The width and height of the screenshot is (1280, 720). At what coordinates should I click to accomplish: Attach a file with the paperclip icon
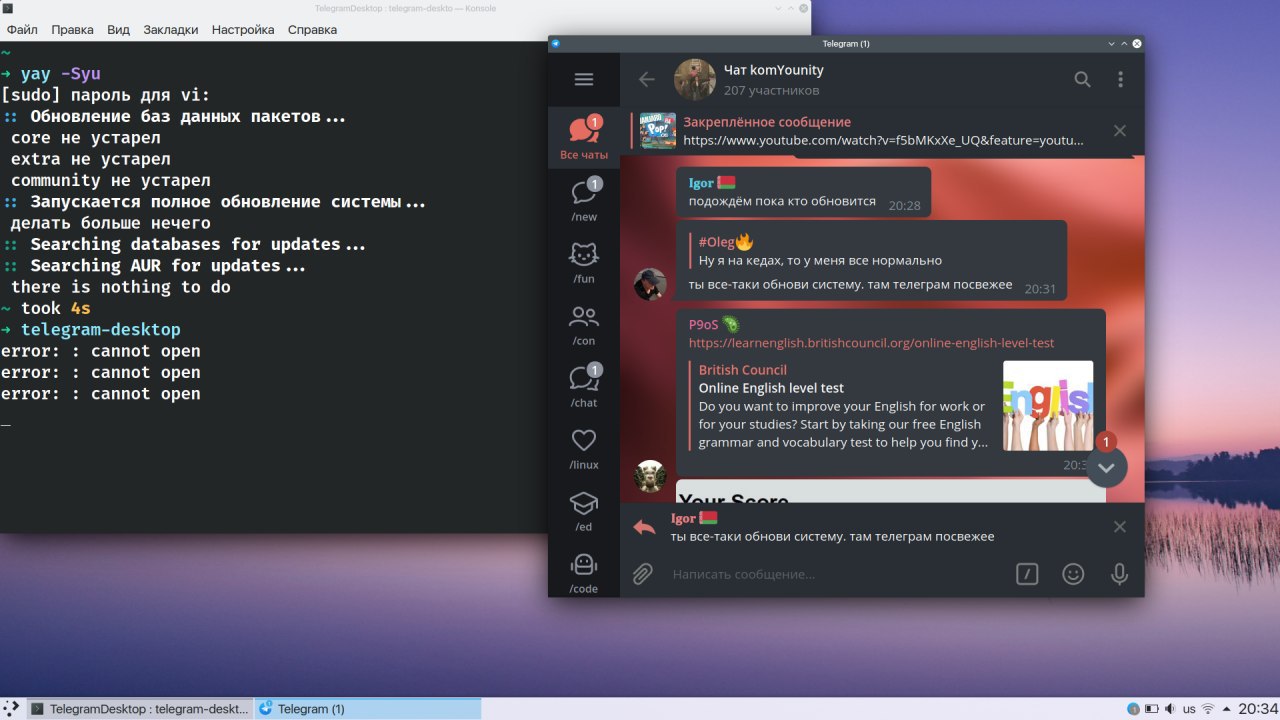point(643,574)
